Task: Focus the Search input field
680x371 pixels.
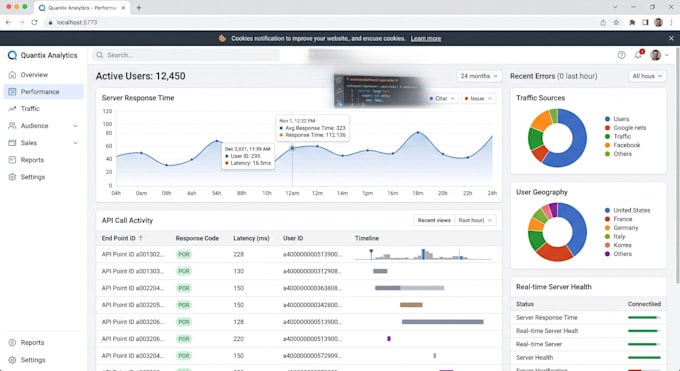Action: [186, 55]
